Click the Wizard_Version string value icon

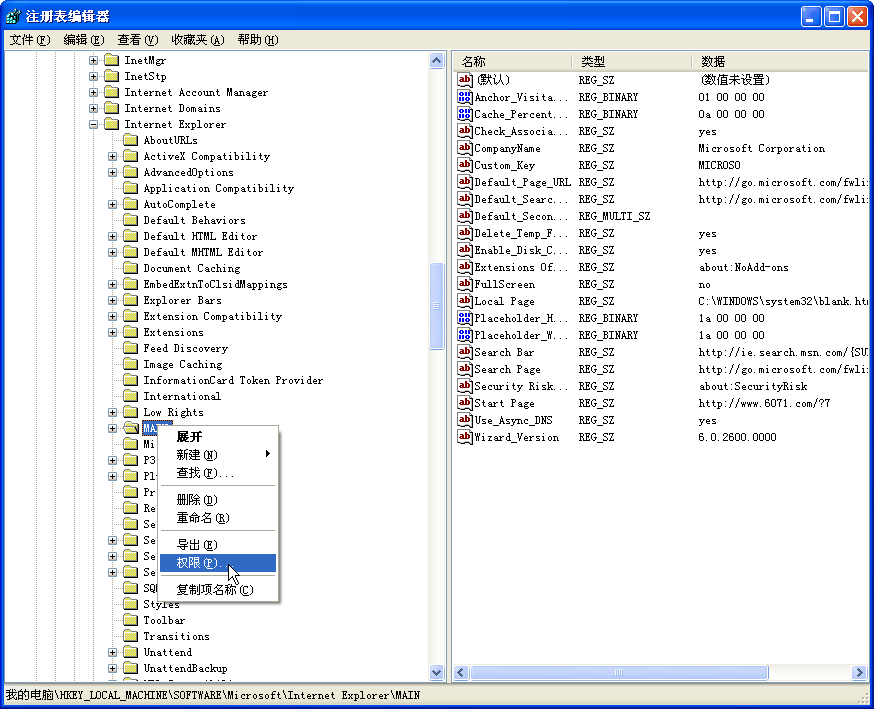click(x=464, y=437)
